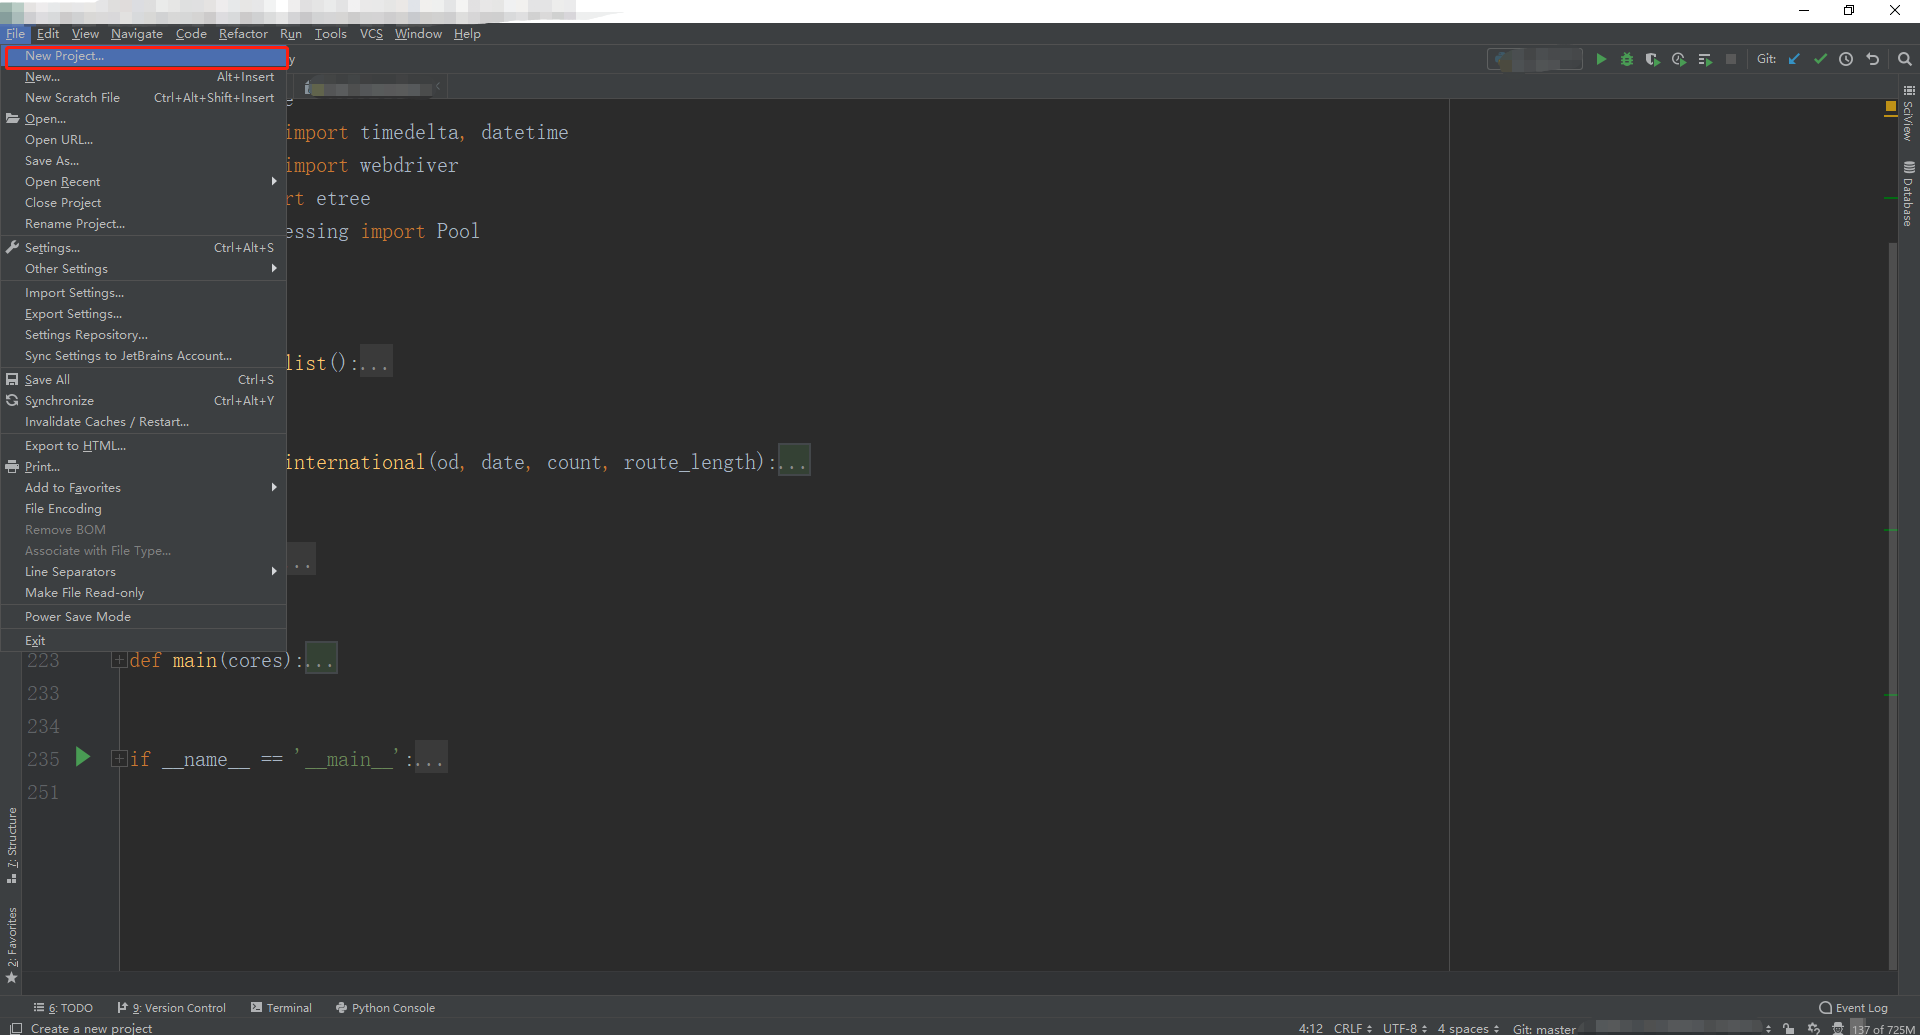1920x1035 pixels.
Task: Click the status bar icon beside the lock
Action: point(1813,1028)
